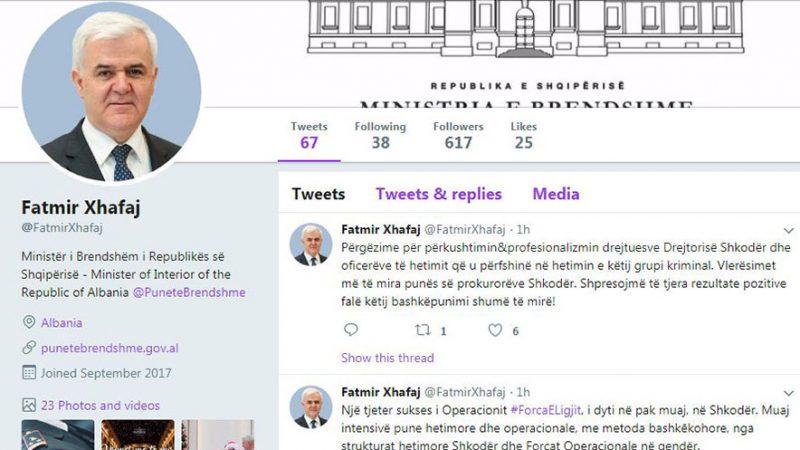Open the #ForcaELigjit hashtag
The width and height of the screenshot is (800, 450).
[x=545, y=410]
